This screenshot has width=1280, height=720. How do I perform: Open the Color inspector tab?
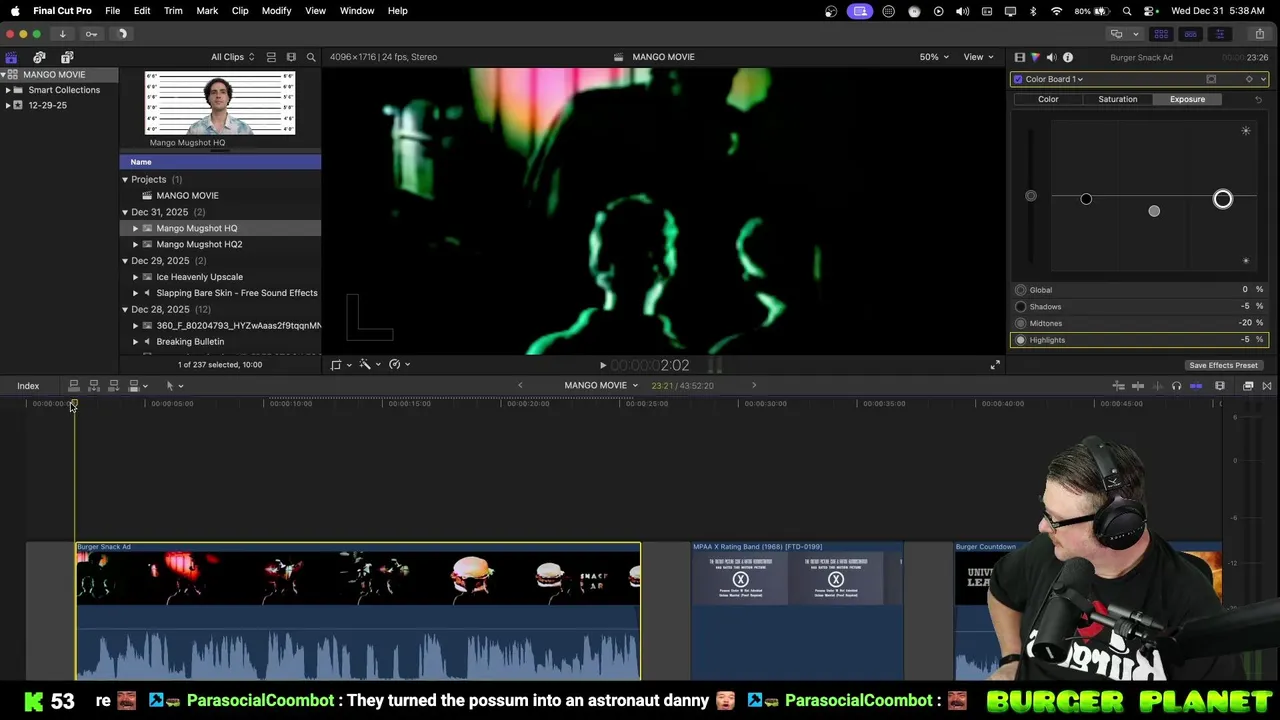(x=1035, y=57)
